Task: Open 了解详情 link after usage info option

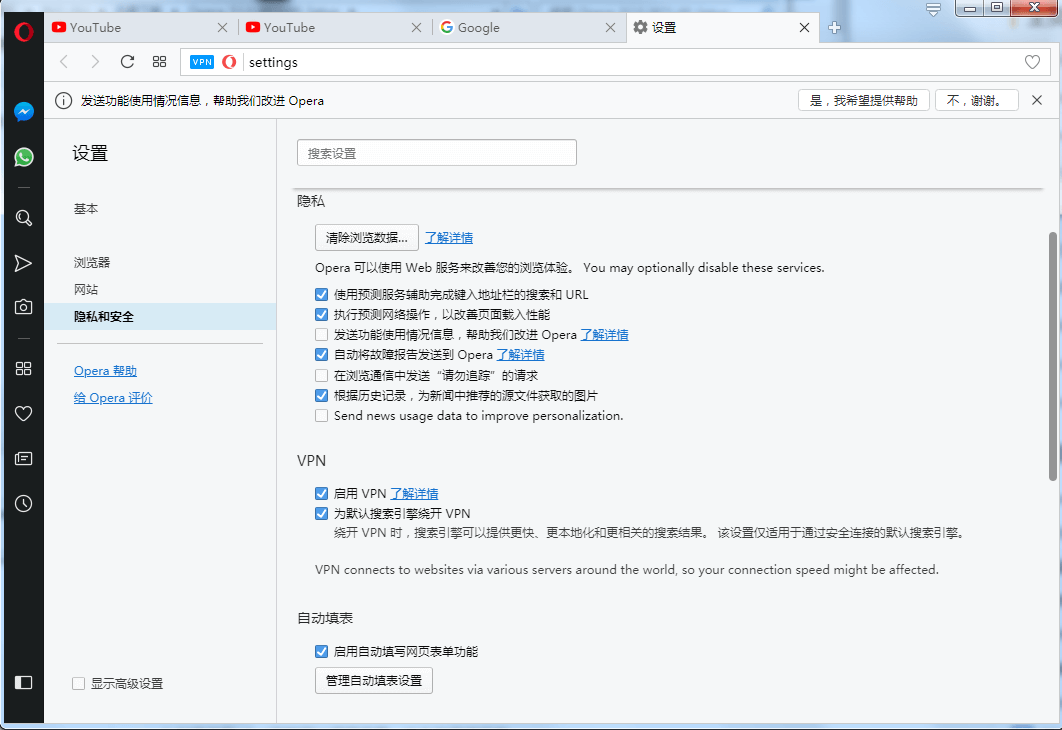Action: [605, 335]
